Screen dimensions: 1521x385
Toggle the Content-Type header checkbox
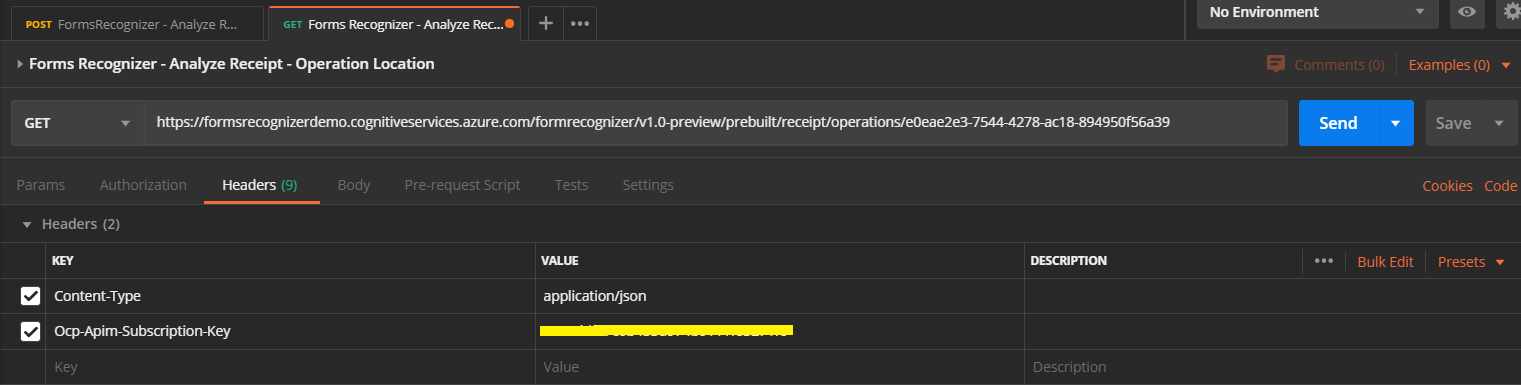point(31,296)
